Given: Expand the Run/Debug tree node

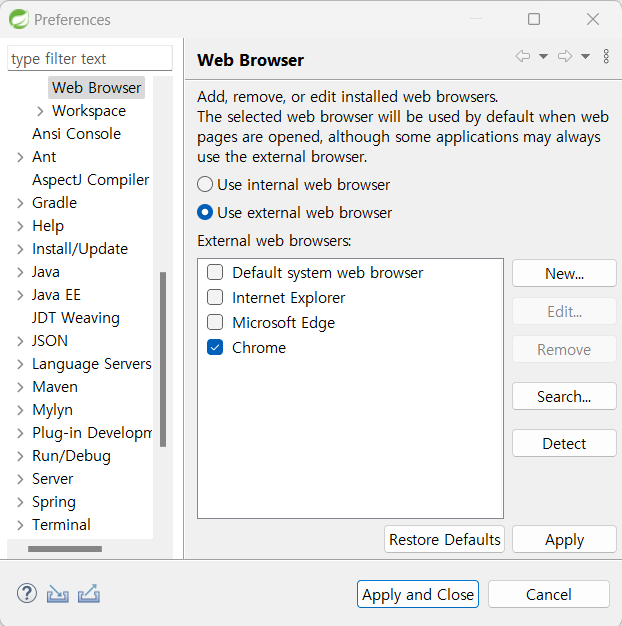Looking at the screenshot, I should tap(20, 456).
